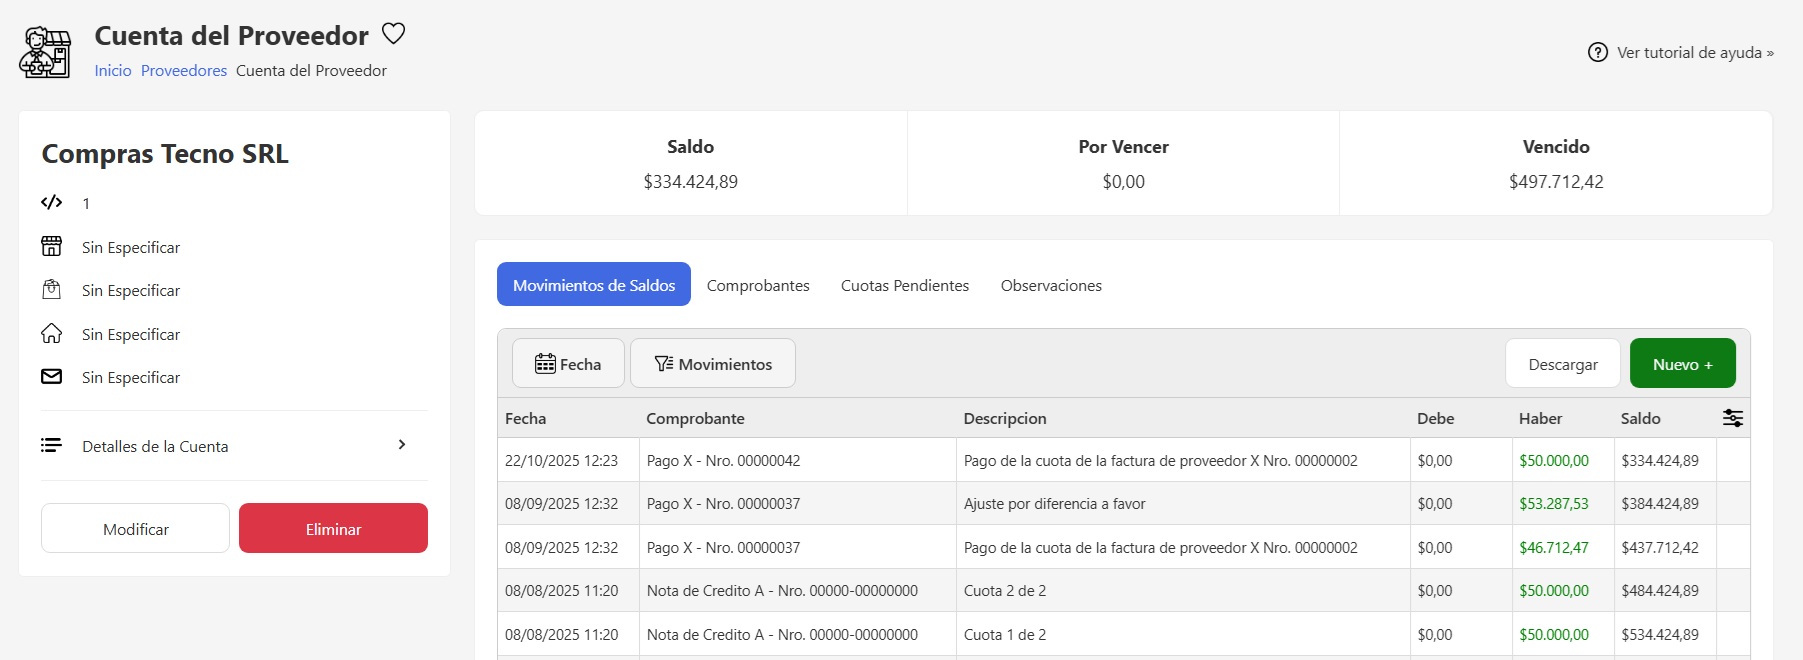The image size is (1803, 660).
Task: Expand Detalles de la Cuenta chevron
Action: (402, 445)
